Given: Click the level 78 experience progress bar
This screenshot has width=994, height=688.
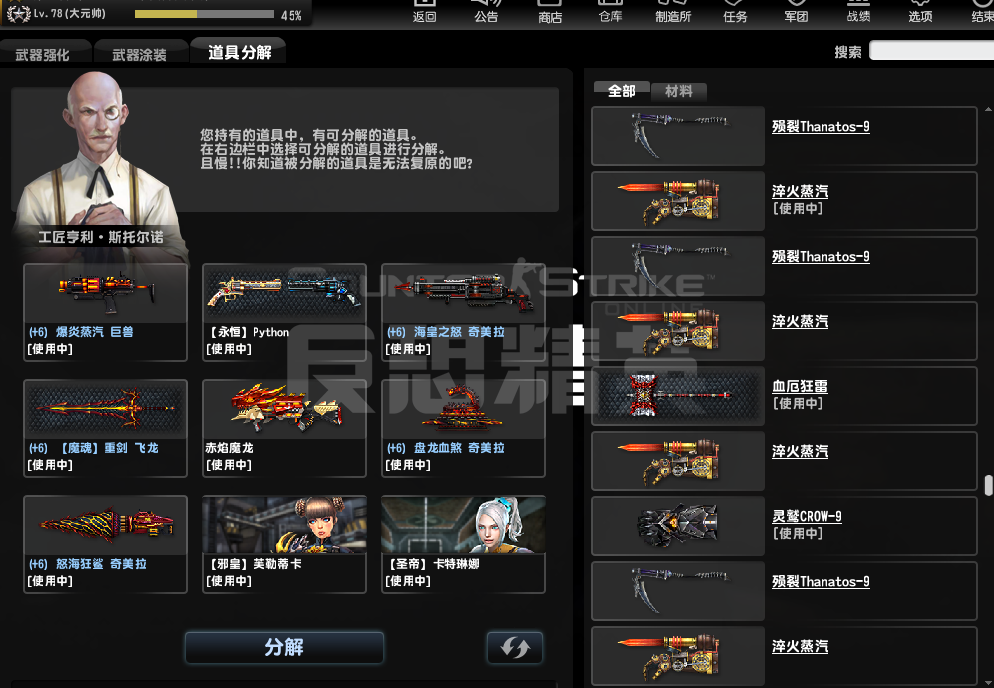Looking at the screenshot, I should [x=204, y=14].
